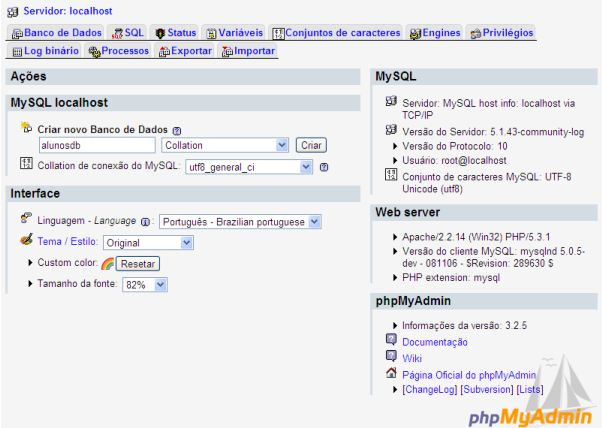Visit Página Oficial do phpMyAdmin link
Viewport: 602px width, 428px height.
(469, 375)
